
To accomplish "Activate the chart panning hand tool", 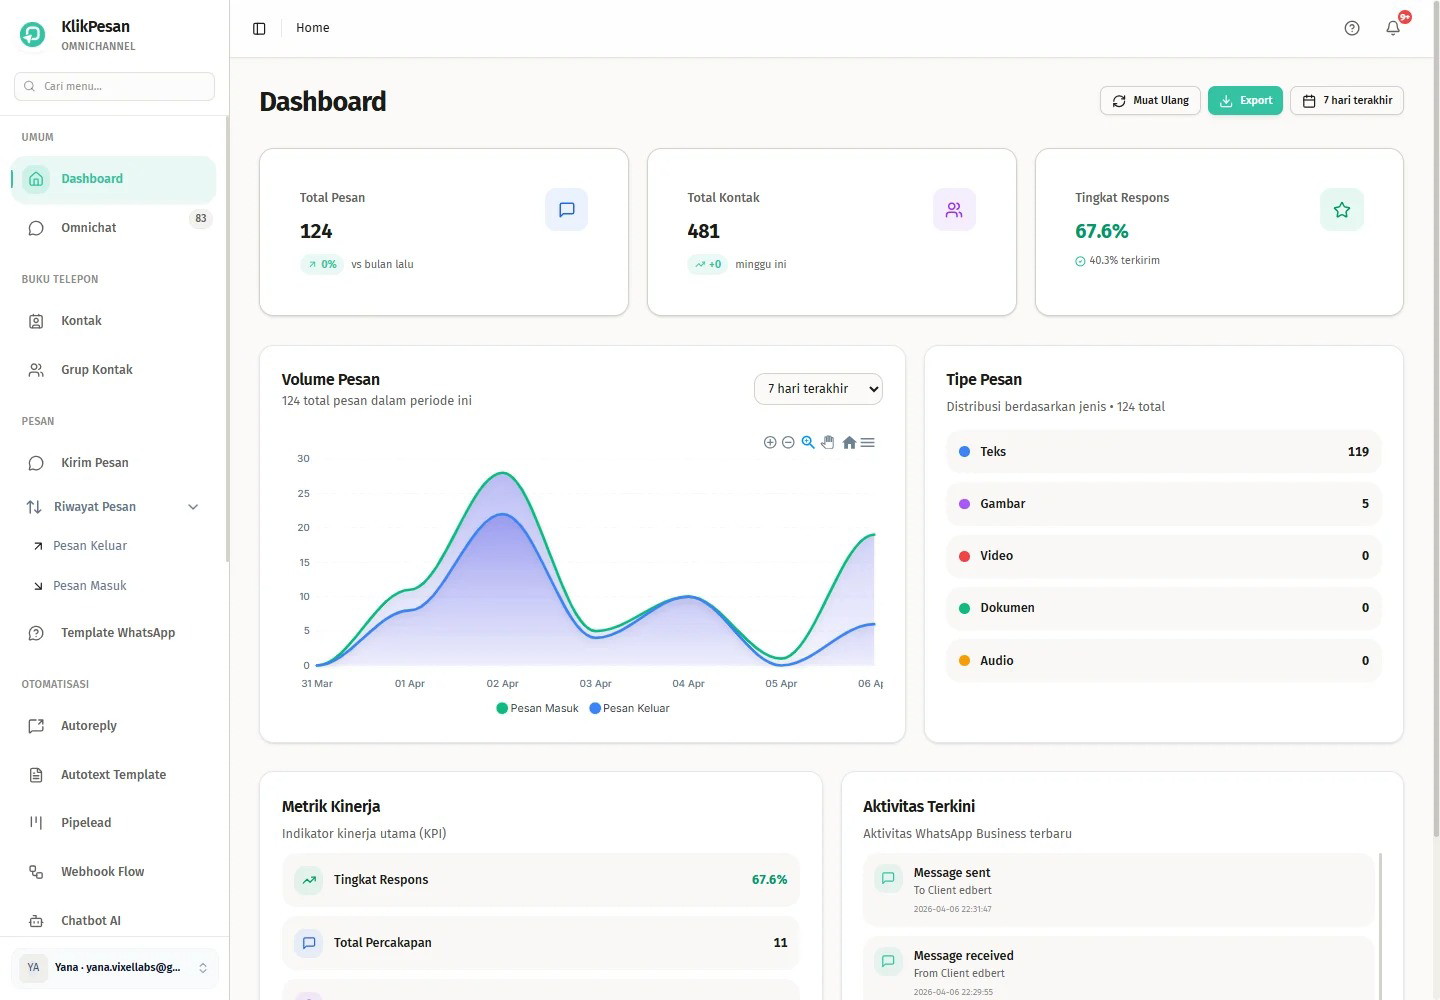I will coord(828,442).
